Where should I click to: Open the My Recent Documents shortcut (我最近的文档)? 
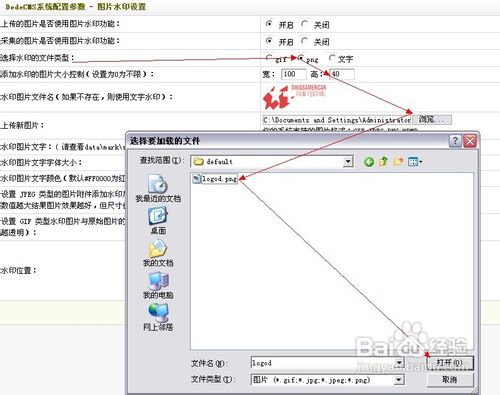click(158, 188)
